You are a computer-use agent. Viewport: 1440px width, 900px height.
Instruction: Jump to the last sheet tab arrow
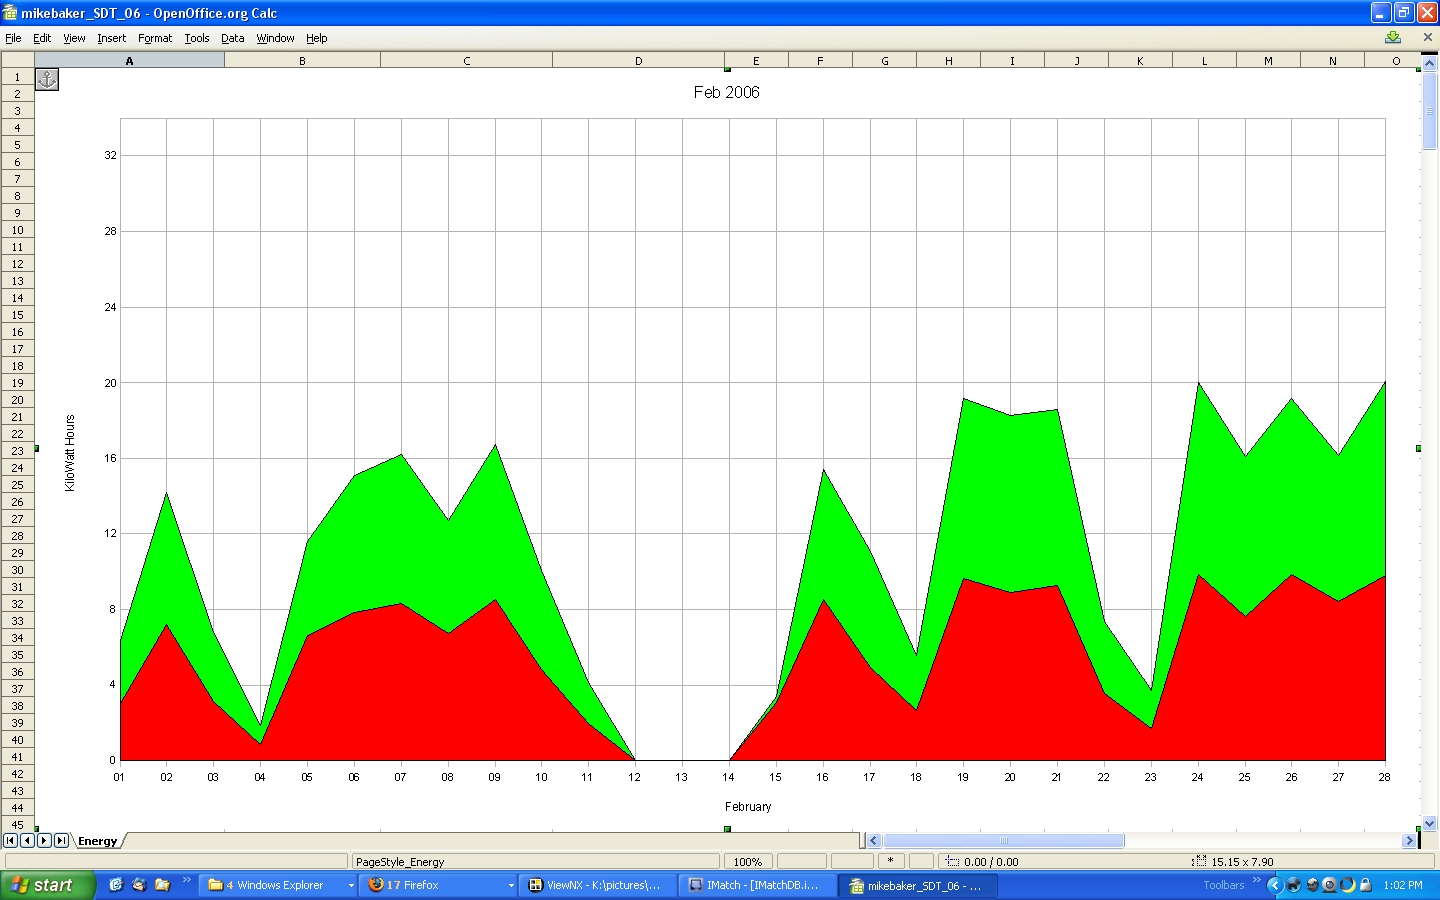click(x=61, y=841)
